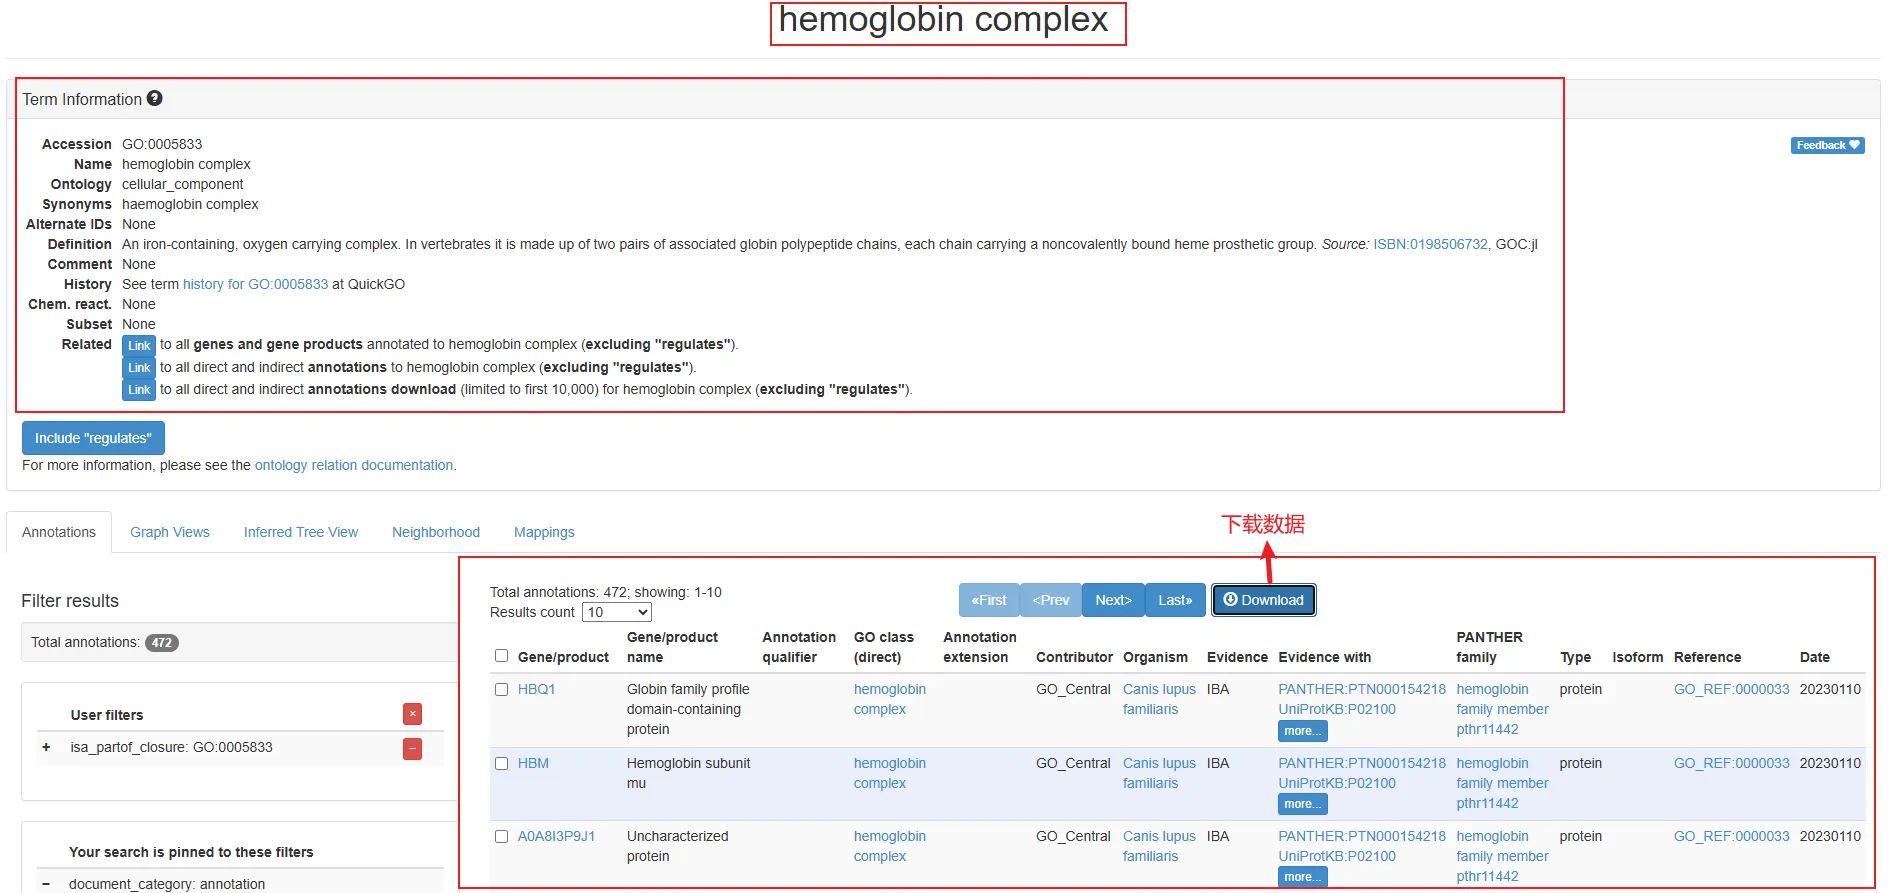Go to the Last» results page
Viewport: 1892px width, 893px height.
[x=1174, y=600]
